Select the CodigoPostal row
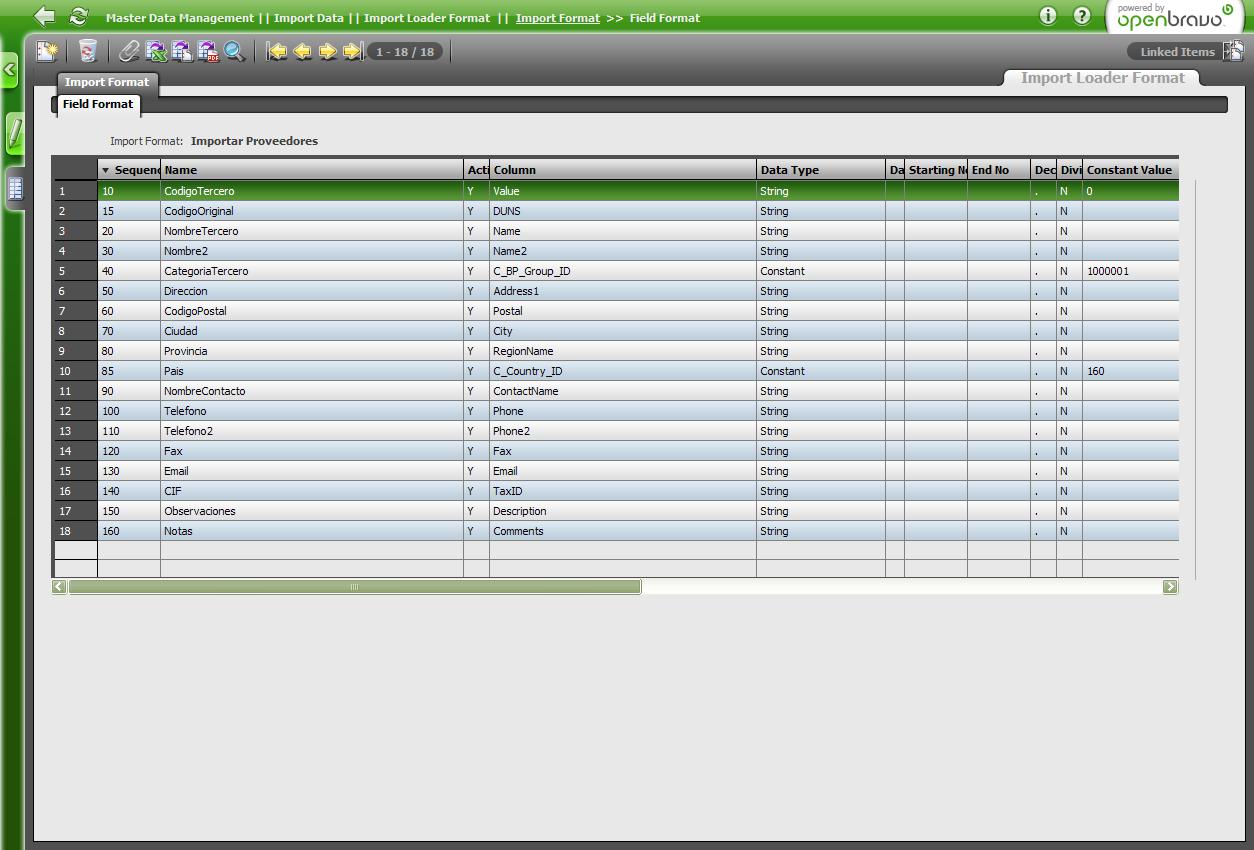This screenshot has width=1254, height=850. (616, 311)
